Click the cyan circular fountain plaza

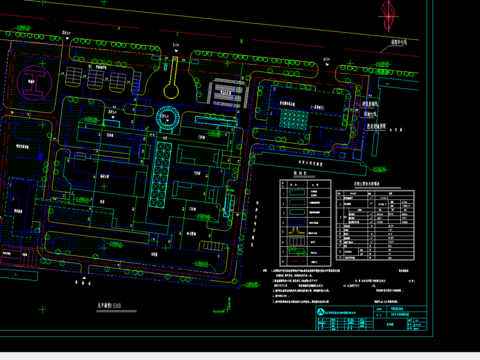click(168, 118)
